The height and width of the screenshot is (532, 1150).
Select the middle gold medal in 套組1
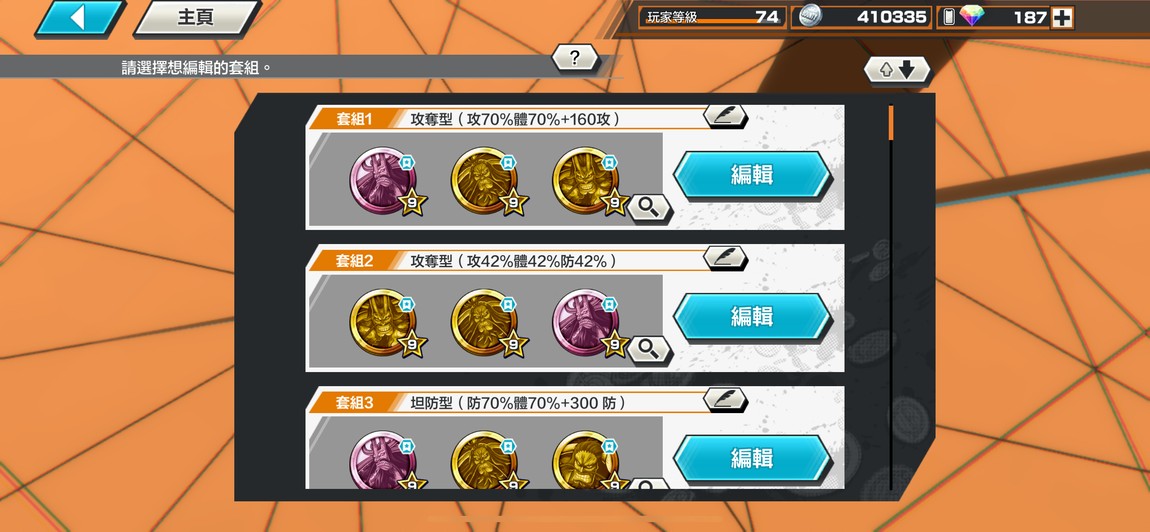coord(486,180)
